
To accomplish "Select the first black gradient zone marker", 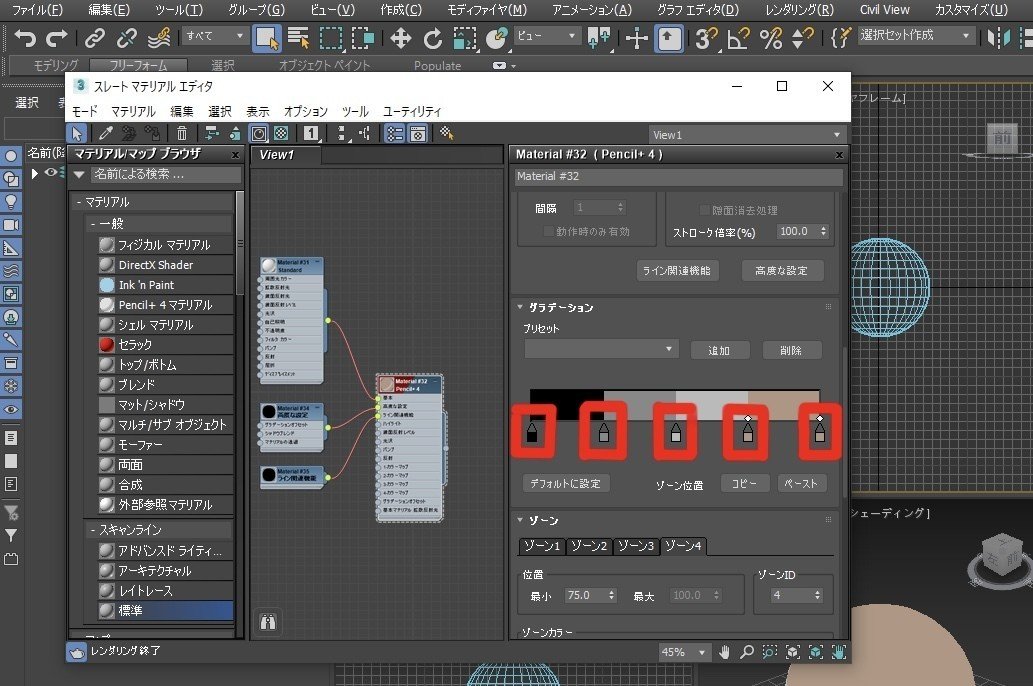I will 533,433.
